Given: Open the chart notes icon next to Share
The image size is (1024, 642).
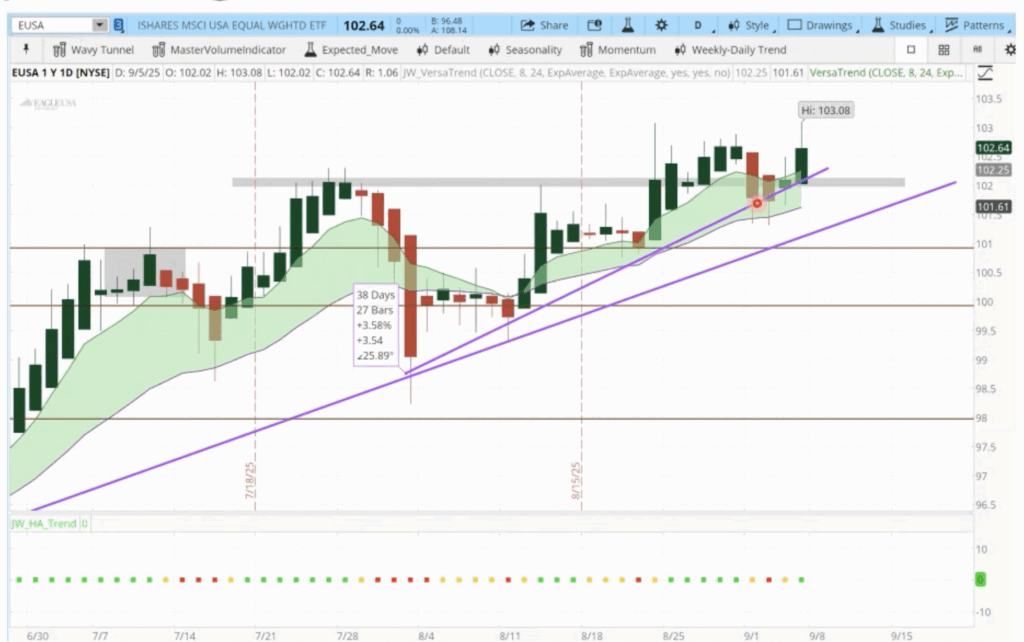Looking at the screenshot, I should [x=594, y=25].
